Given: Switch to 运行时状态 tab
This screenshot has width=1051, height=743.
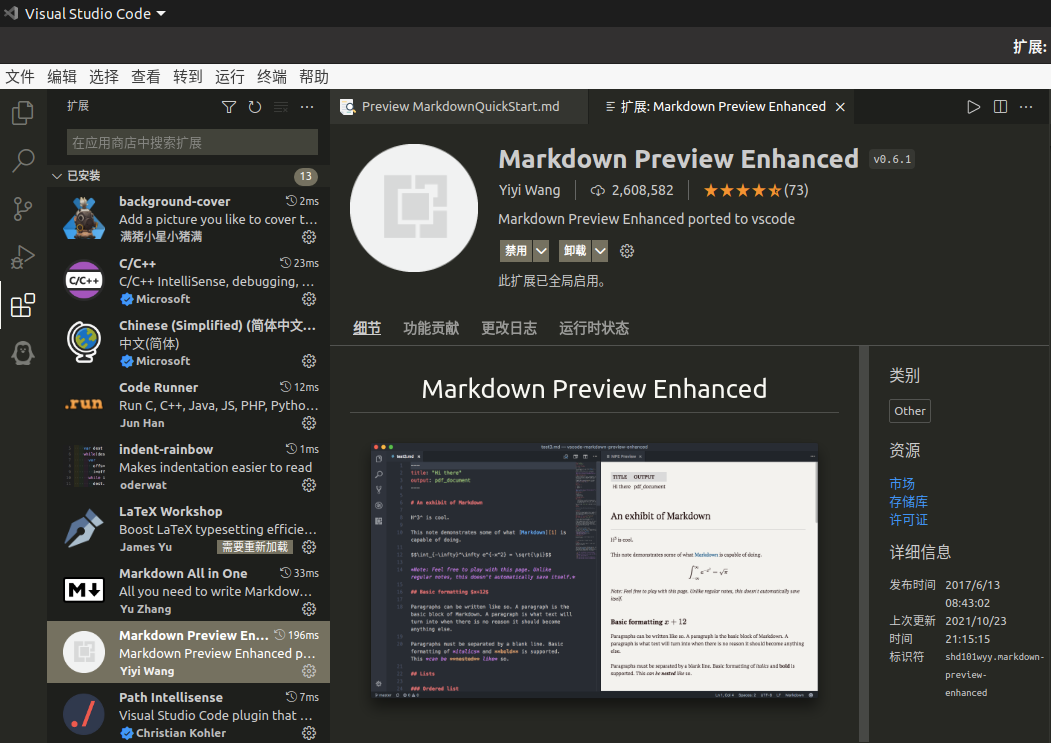Looking at the screenshot, I should [594, 328].
